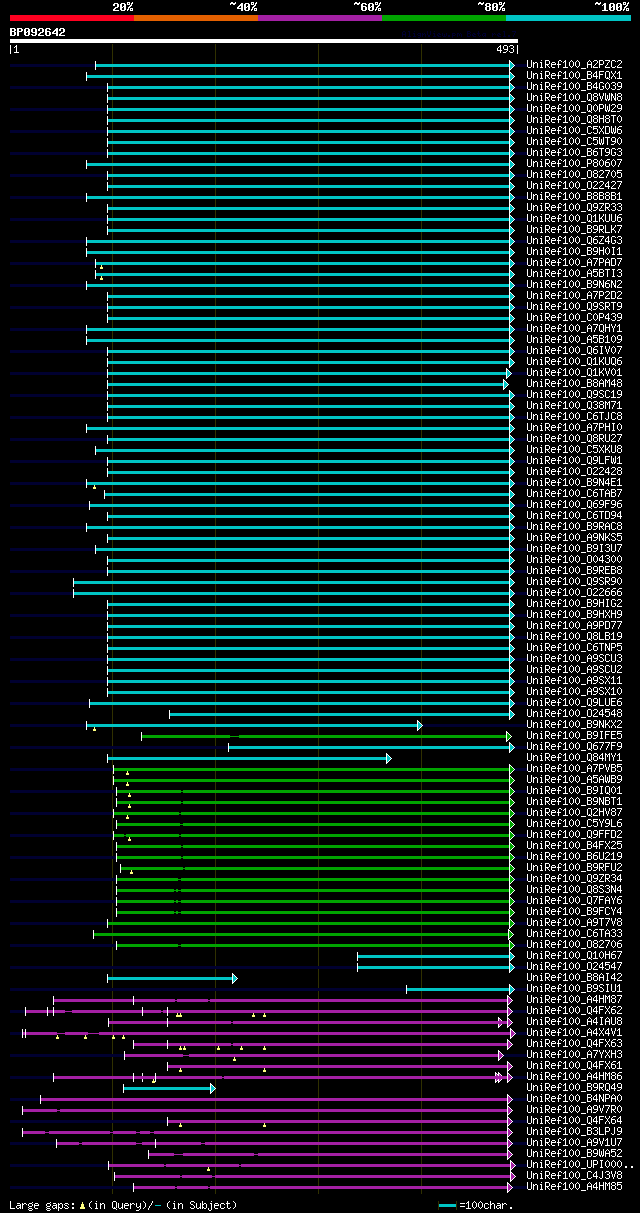The image size is (640, 1213).
Task: Click label UniRef100_A4X4V1
Action: point(574,1032)
